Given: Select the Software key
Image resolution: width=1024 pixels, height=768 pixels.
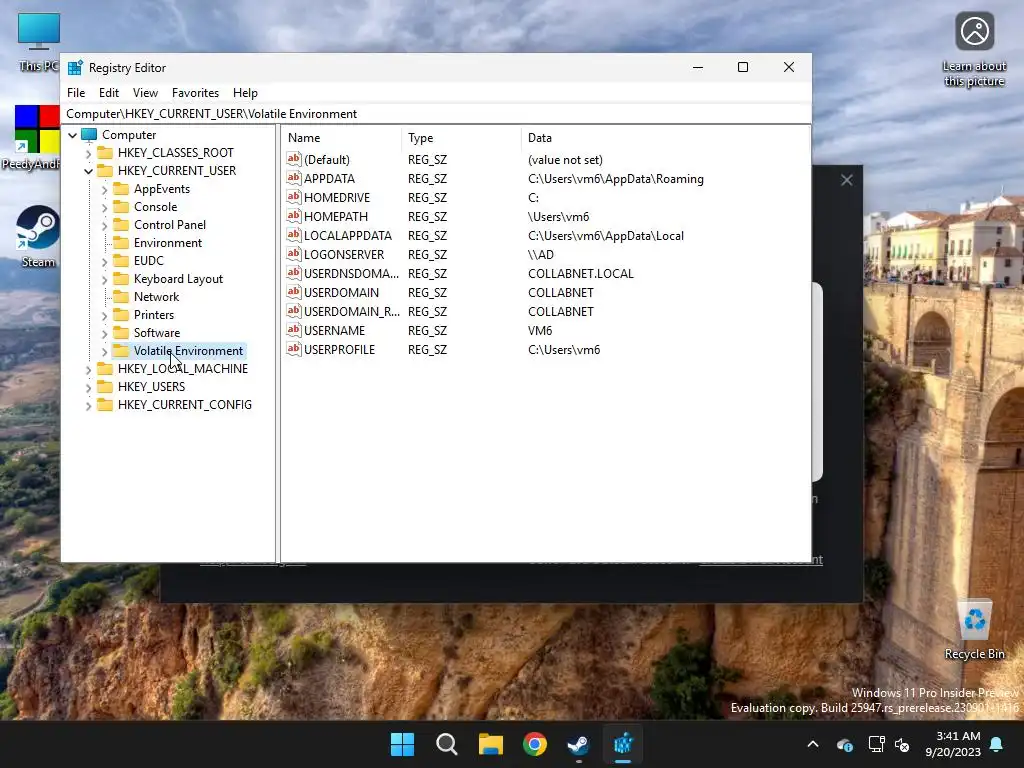Looking at the screenshot, I should pos(157,332).
